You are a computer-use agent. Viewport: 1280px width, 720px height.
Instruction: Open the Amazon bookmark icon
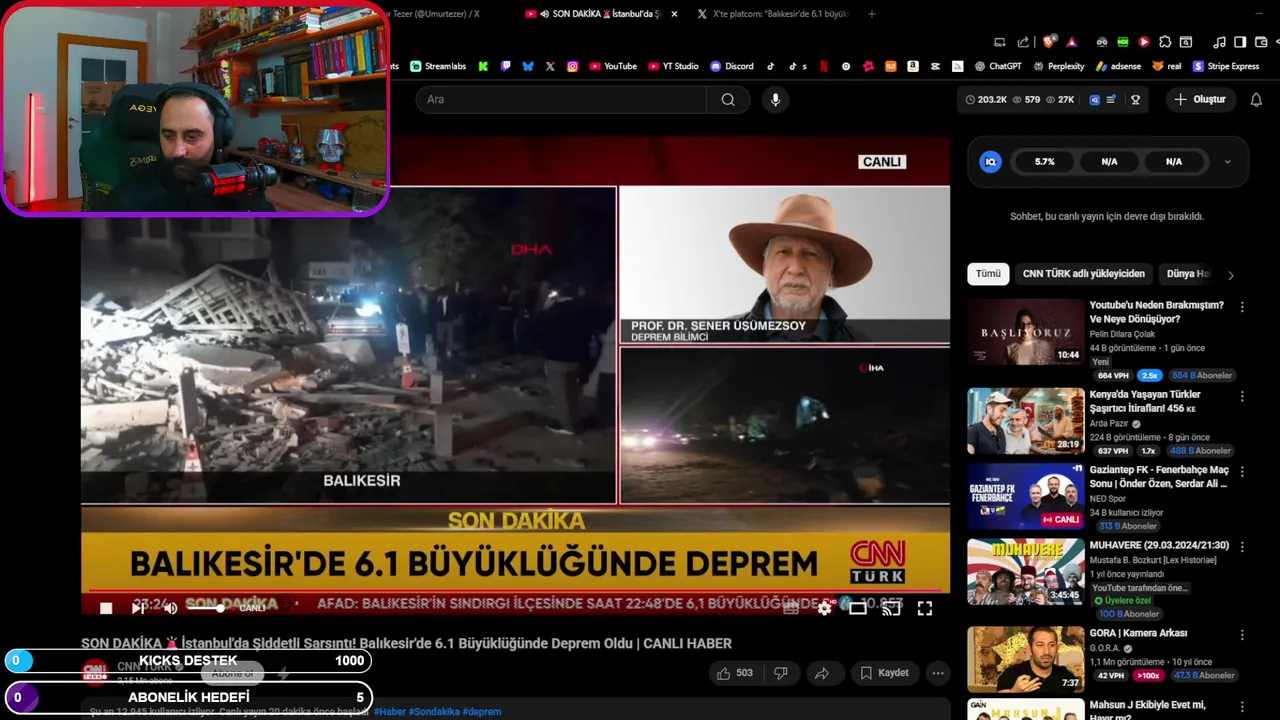click(913, 66)
